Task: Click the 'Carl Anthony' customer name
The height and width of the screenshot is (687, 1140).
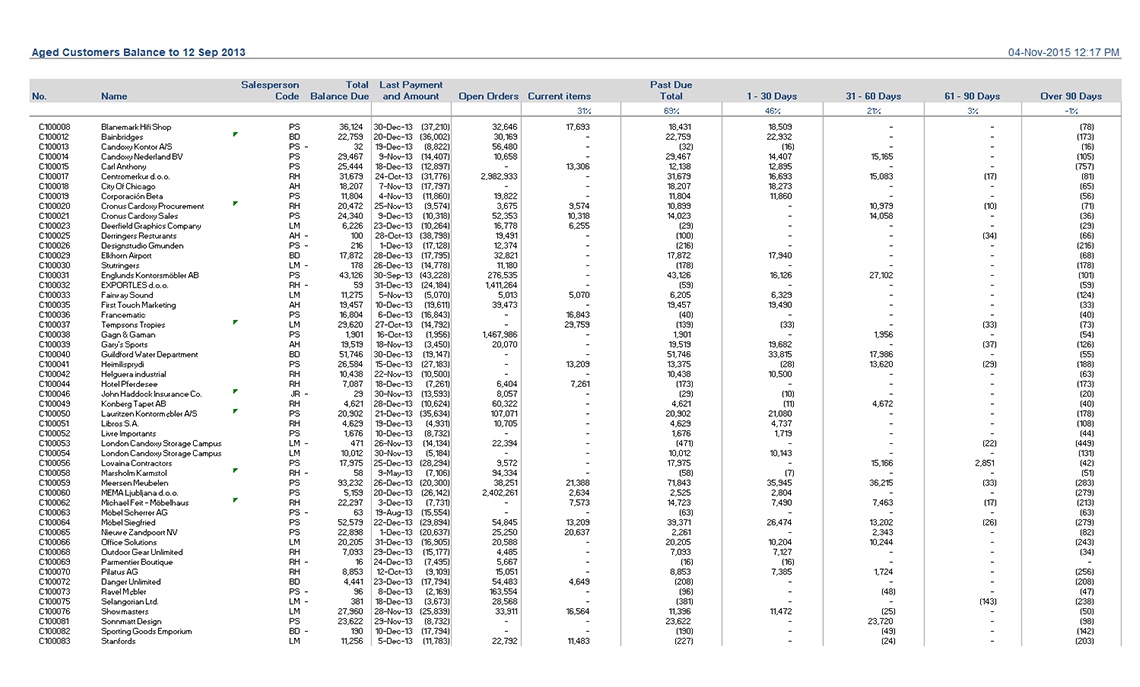Action: (x=124, y=166)
